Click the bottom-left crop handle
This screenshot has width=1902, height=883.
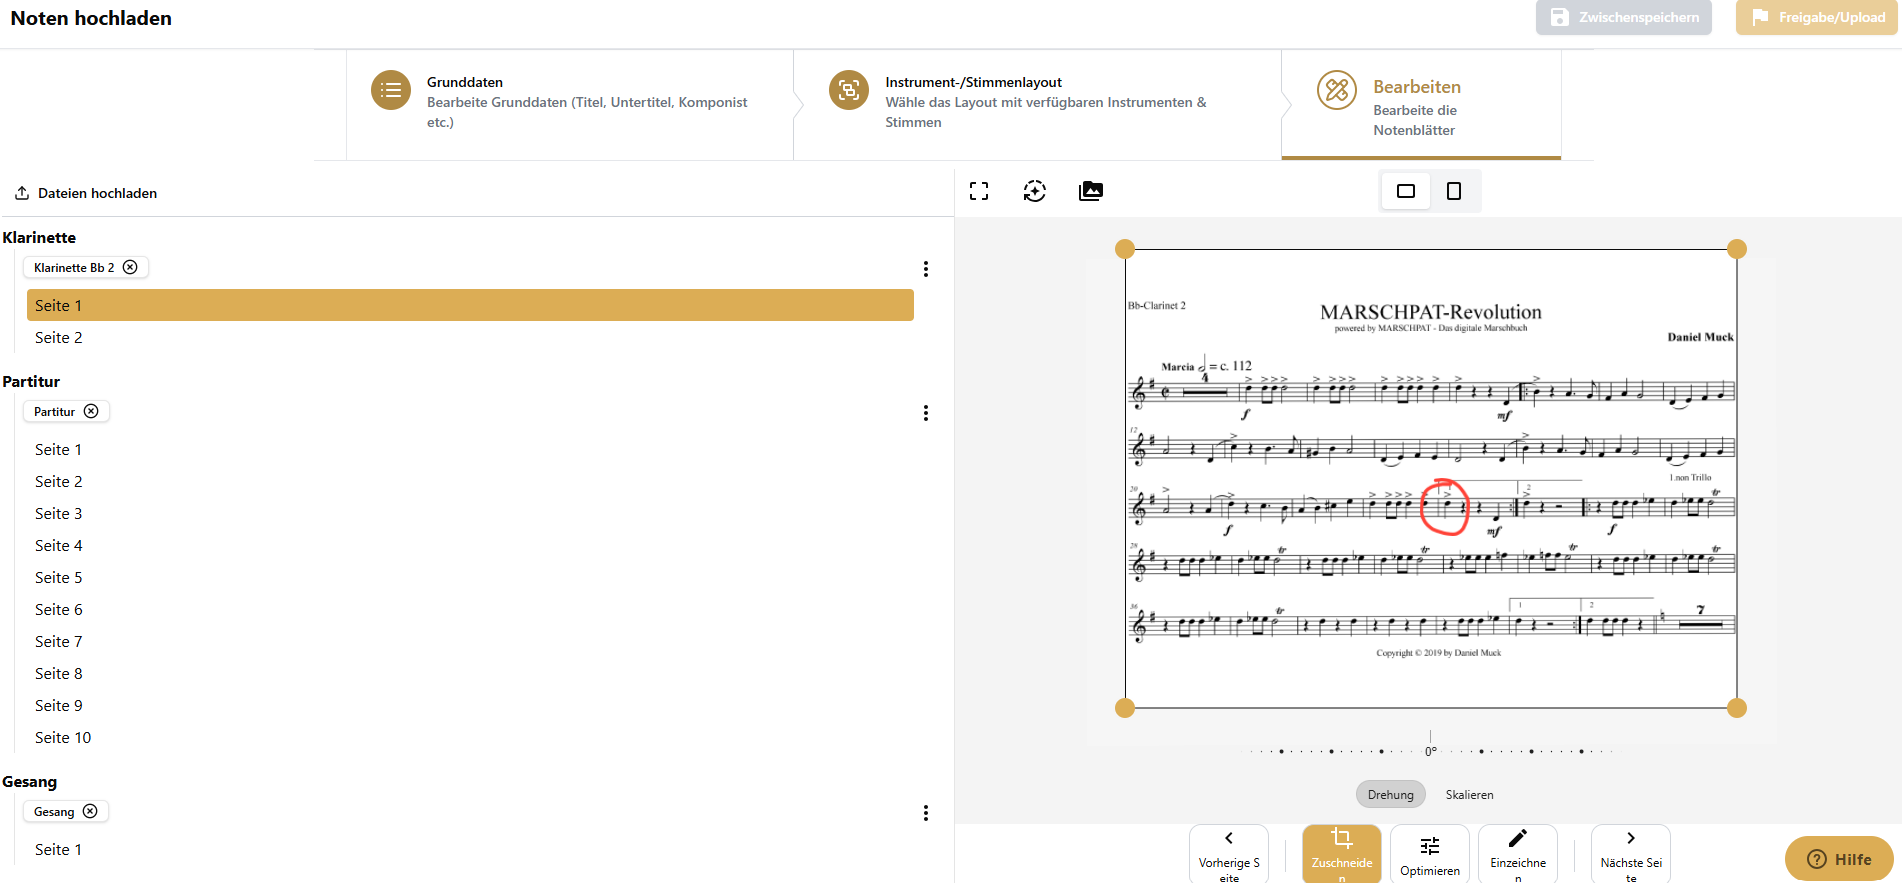point(1125,708)
